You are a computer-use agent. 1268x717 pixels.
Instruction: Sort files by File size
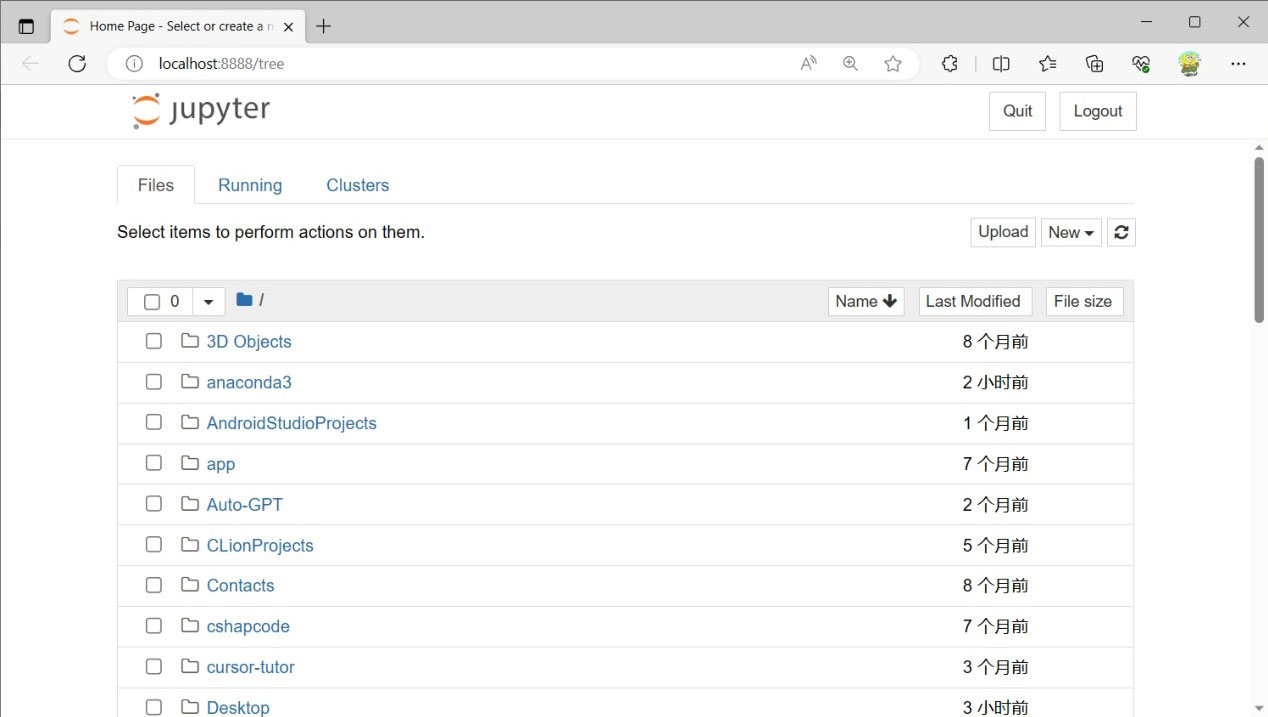coord(1084,301)
